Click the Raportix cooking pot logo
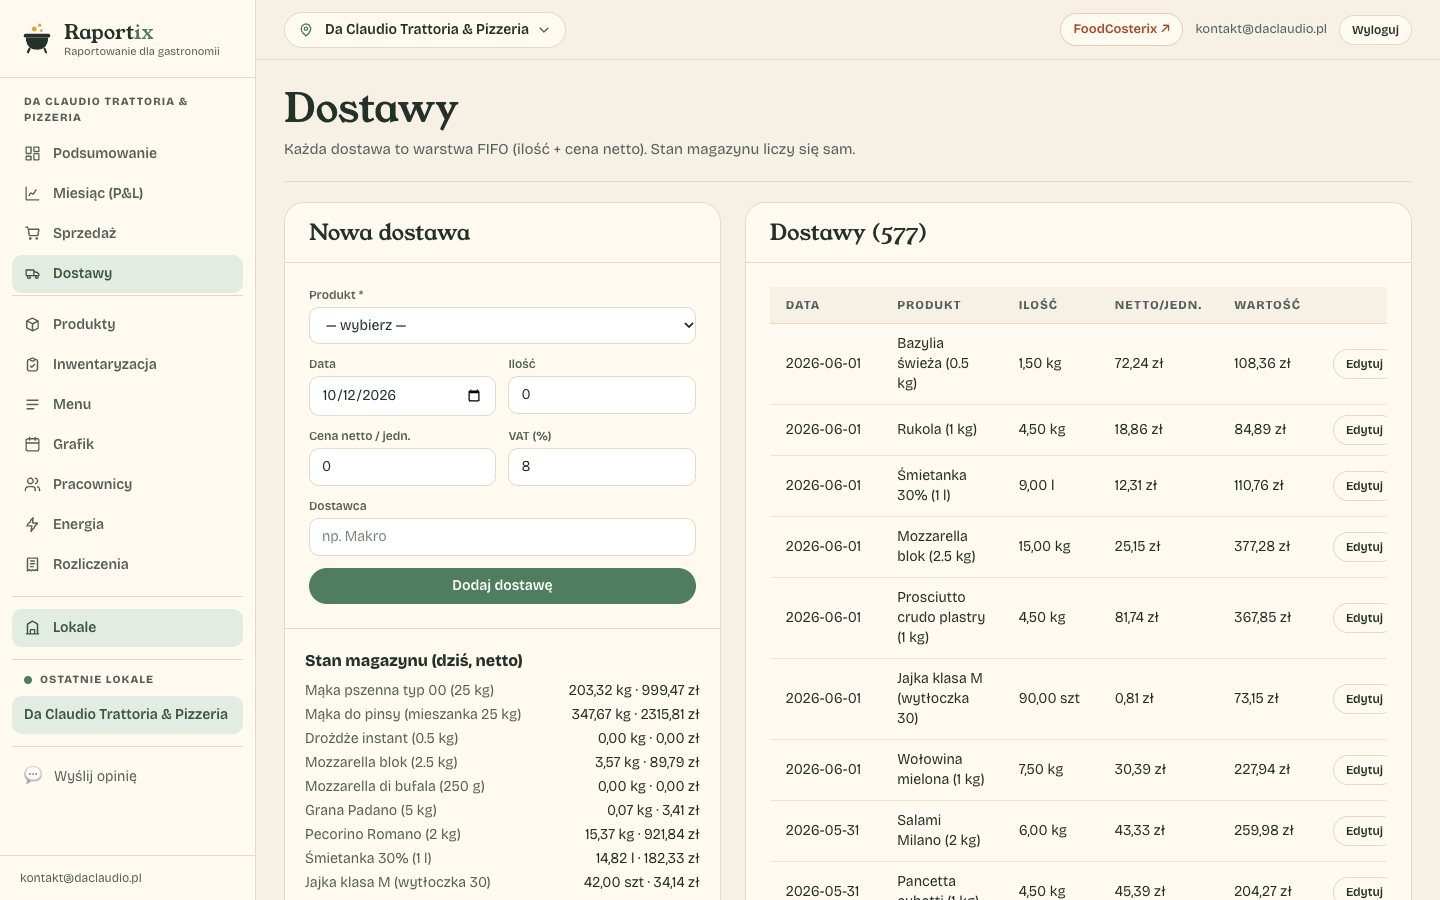 click(x=37, y=39)
